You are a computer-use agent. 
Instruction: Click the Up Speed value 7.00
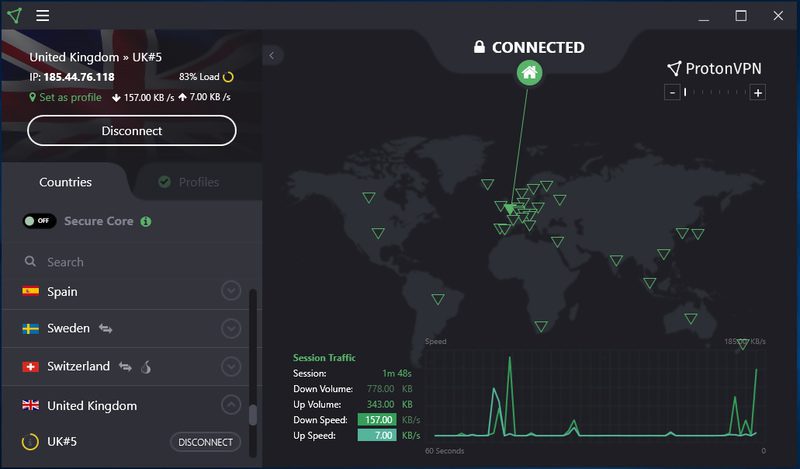378,435
